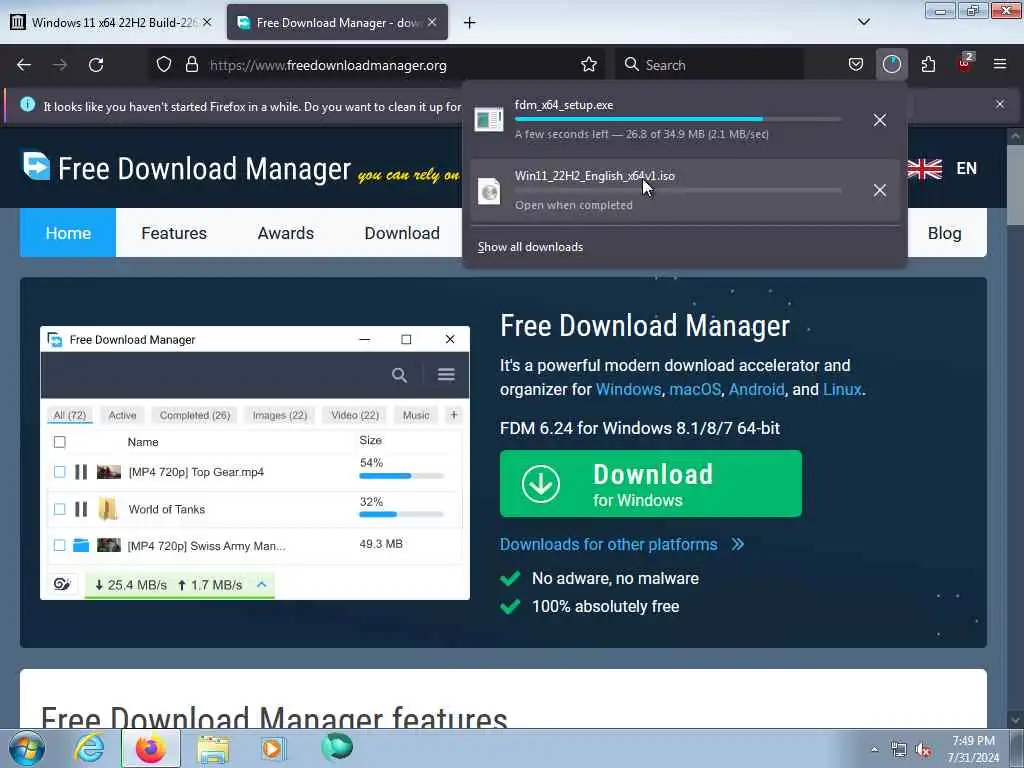Screen dimensions: 1024x768
Task: Cancel the fdm_x64_setup.exe download
Action: (x=880, y=120)
